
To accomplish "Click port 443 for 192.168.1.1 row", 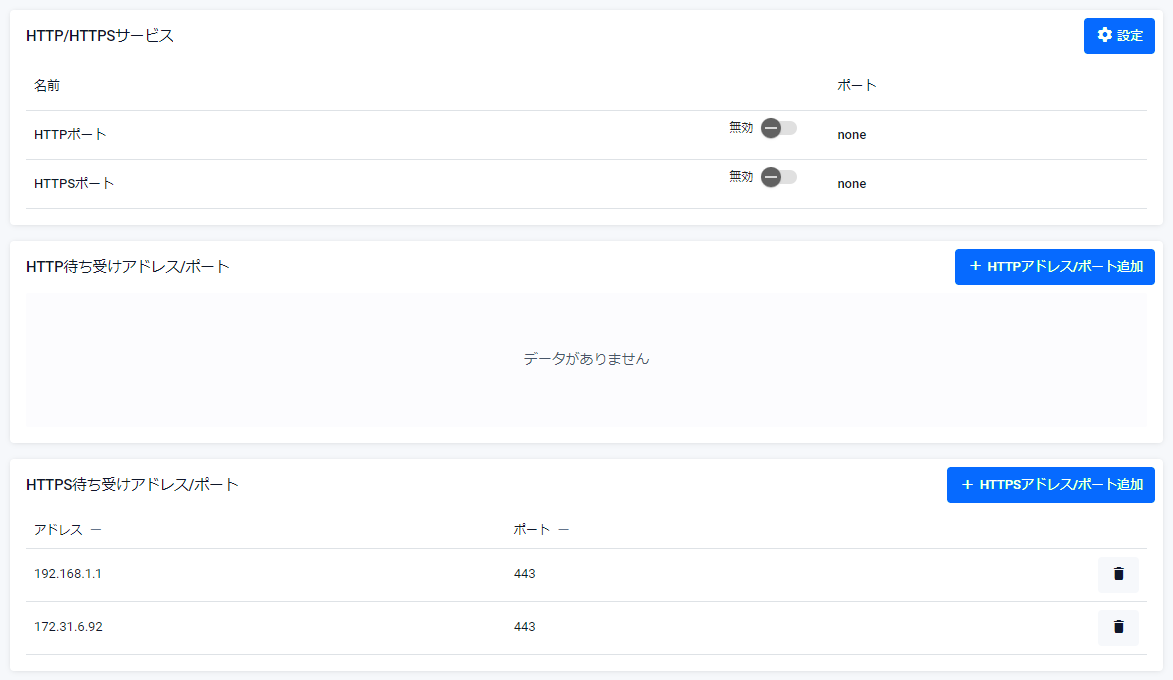I will (x=524, y=574).
